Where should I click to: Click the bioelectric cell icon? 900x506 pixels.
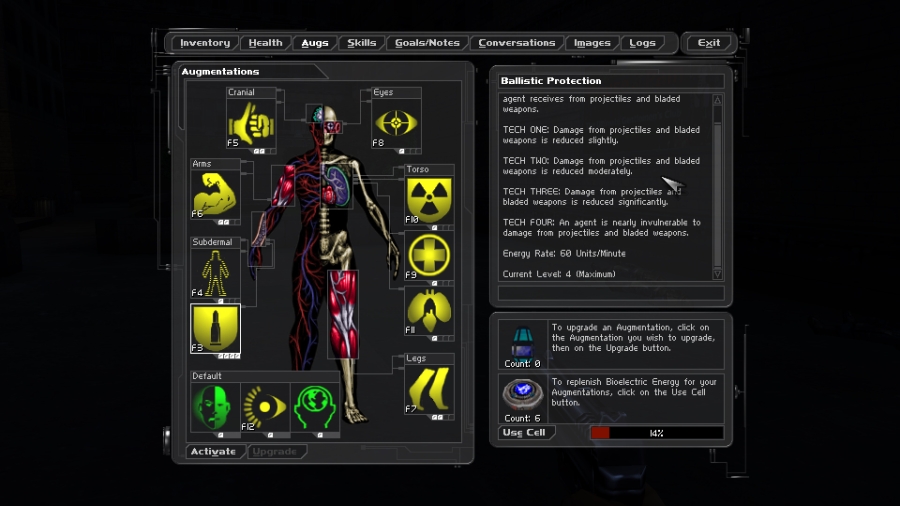tap(522, 395)
